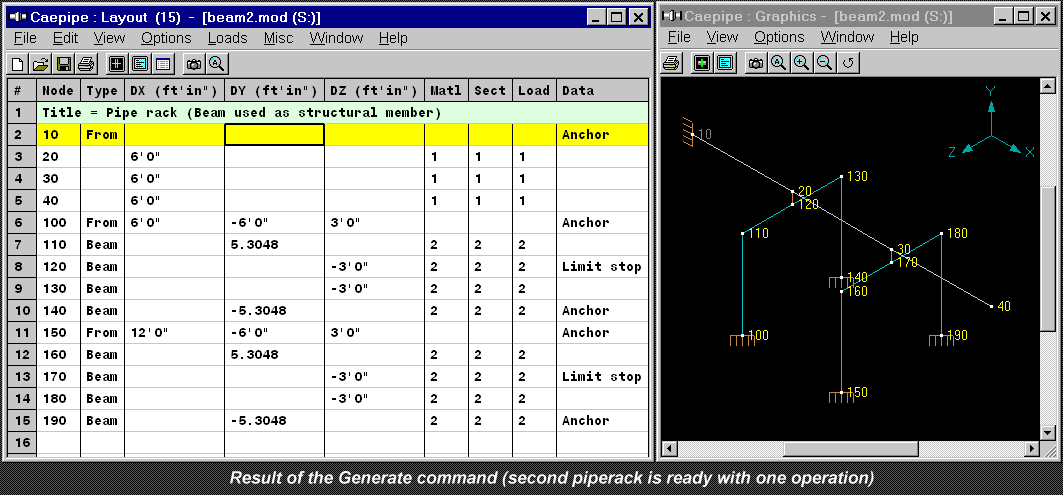Click the Zoom All magnifier in Layout toolbar
1063x495 pixels.
[217, 64]
